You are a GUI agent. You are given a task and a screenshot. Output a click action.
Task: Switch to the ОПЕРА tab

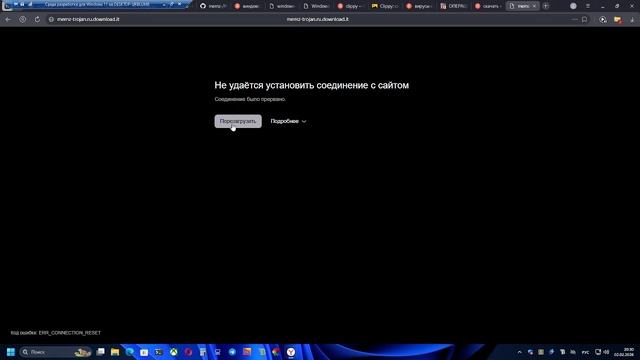click(x=453, y=6)
